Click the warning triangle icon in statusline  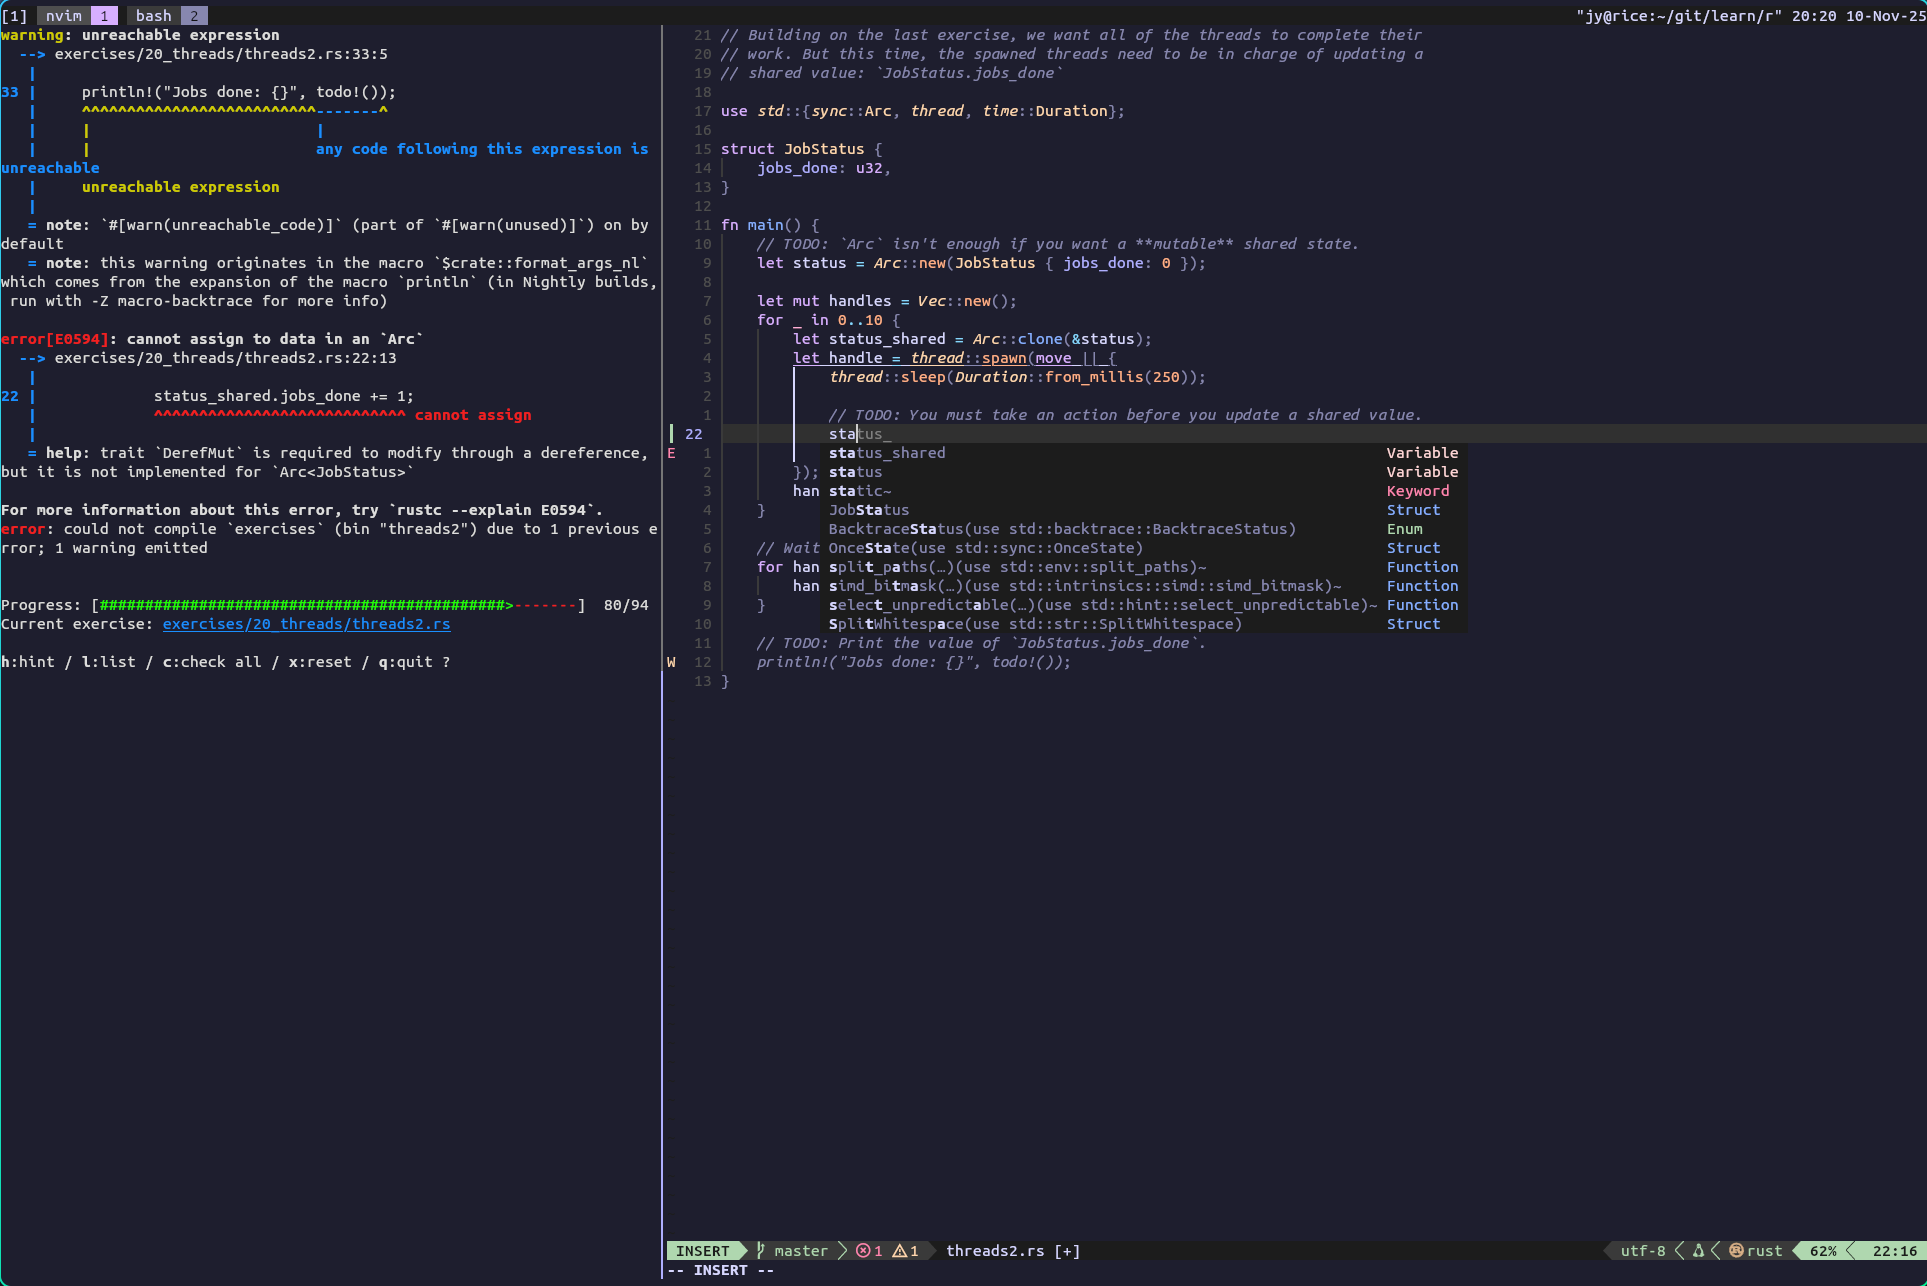coord(899,1250)
